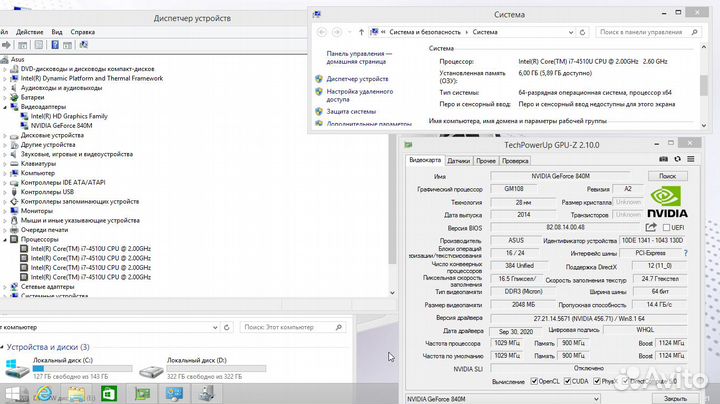Refresh the This PC explorer address bar

[x=226, y=327]
